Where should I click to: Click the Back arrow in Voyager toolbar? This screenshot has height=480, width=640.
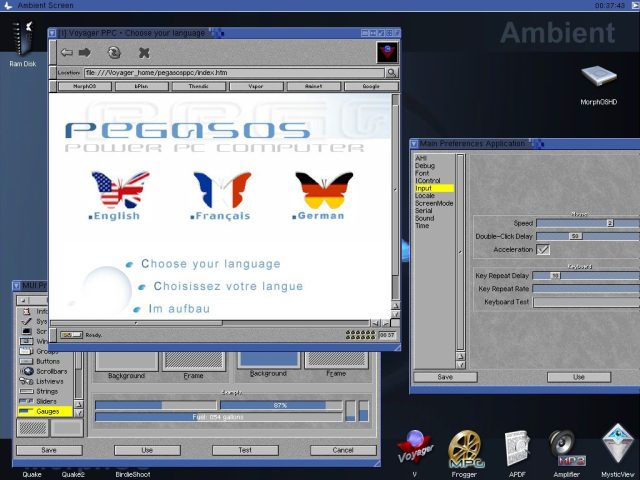pyautogui.click(x=67, y=52)
